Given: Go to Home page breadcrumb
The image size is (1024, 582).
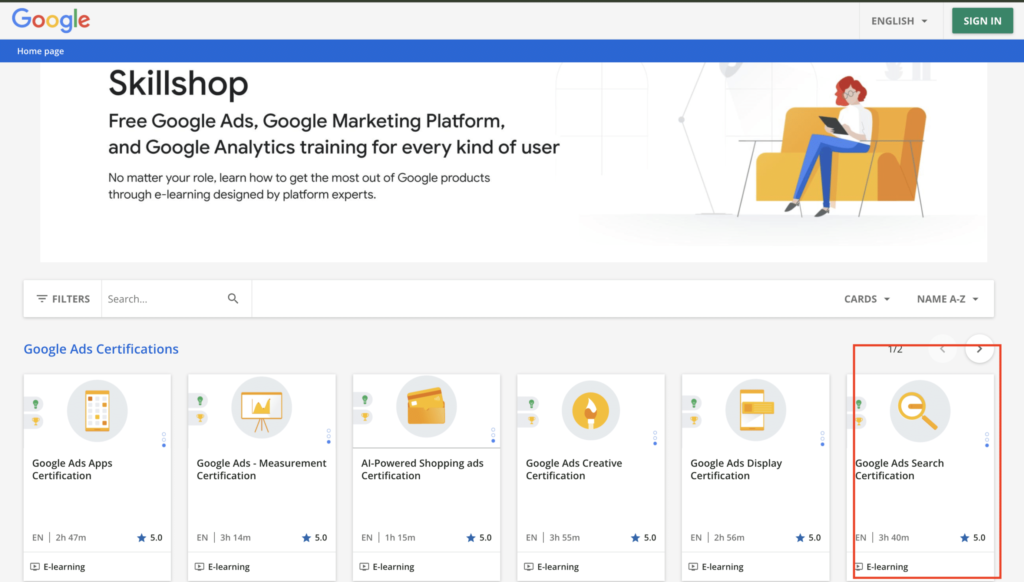Looking at the screenshot, I should (x=40, y=51).
